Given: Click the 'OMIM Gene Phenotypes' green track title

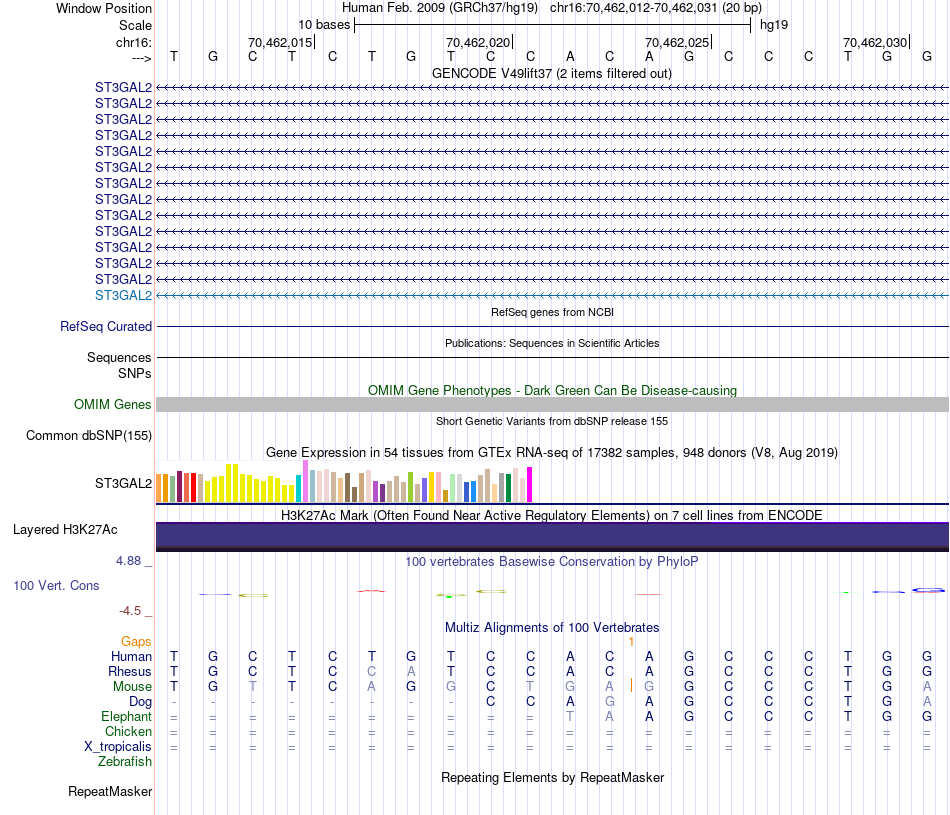Looking at the screenshot, I should click(x=553, y=390).
